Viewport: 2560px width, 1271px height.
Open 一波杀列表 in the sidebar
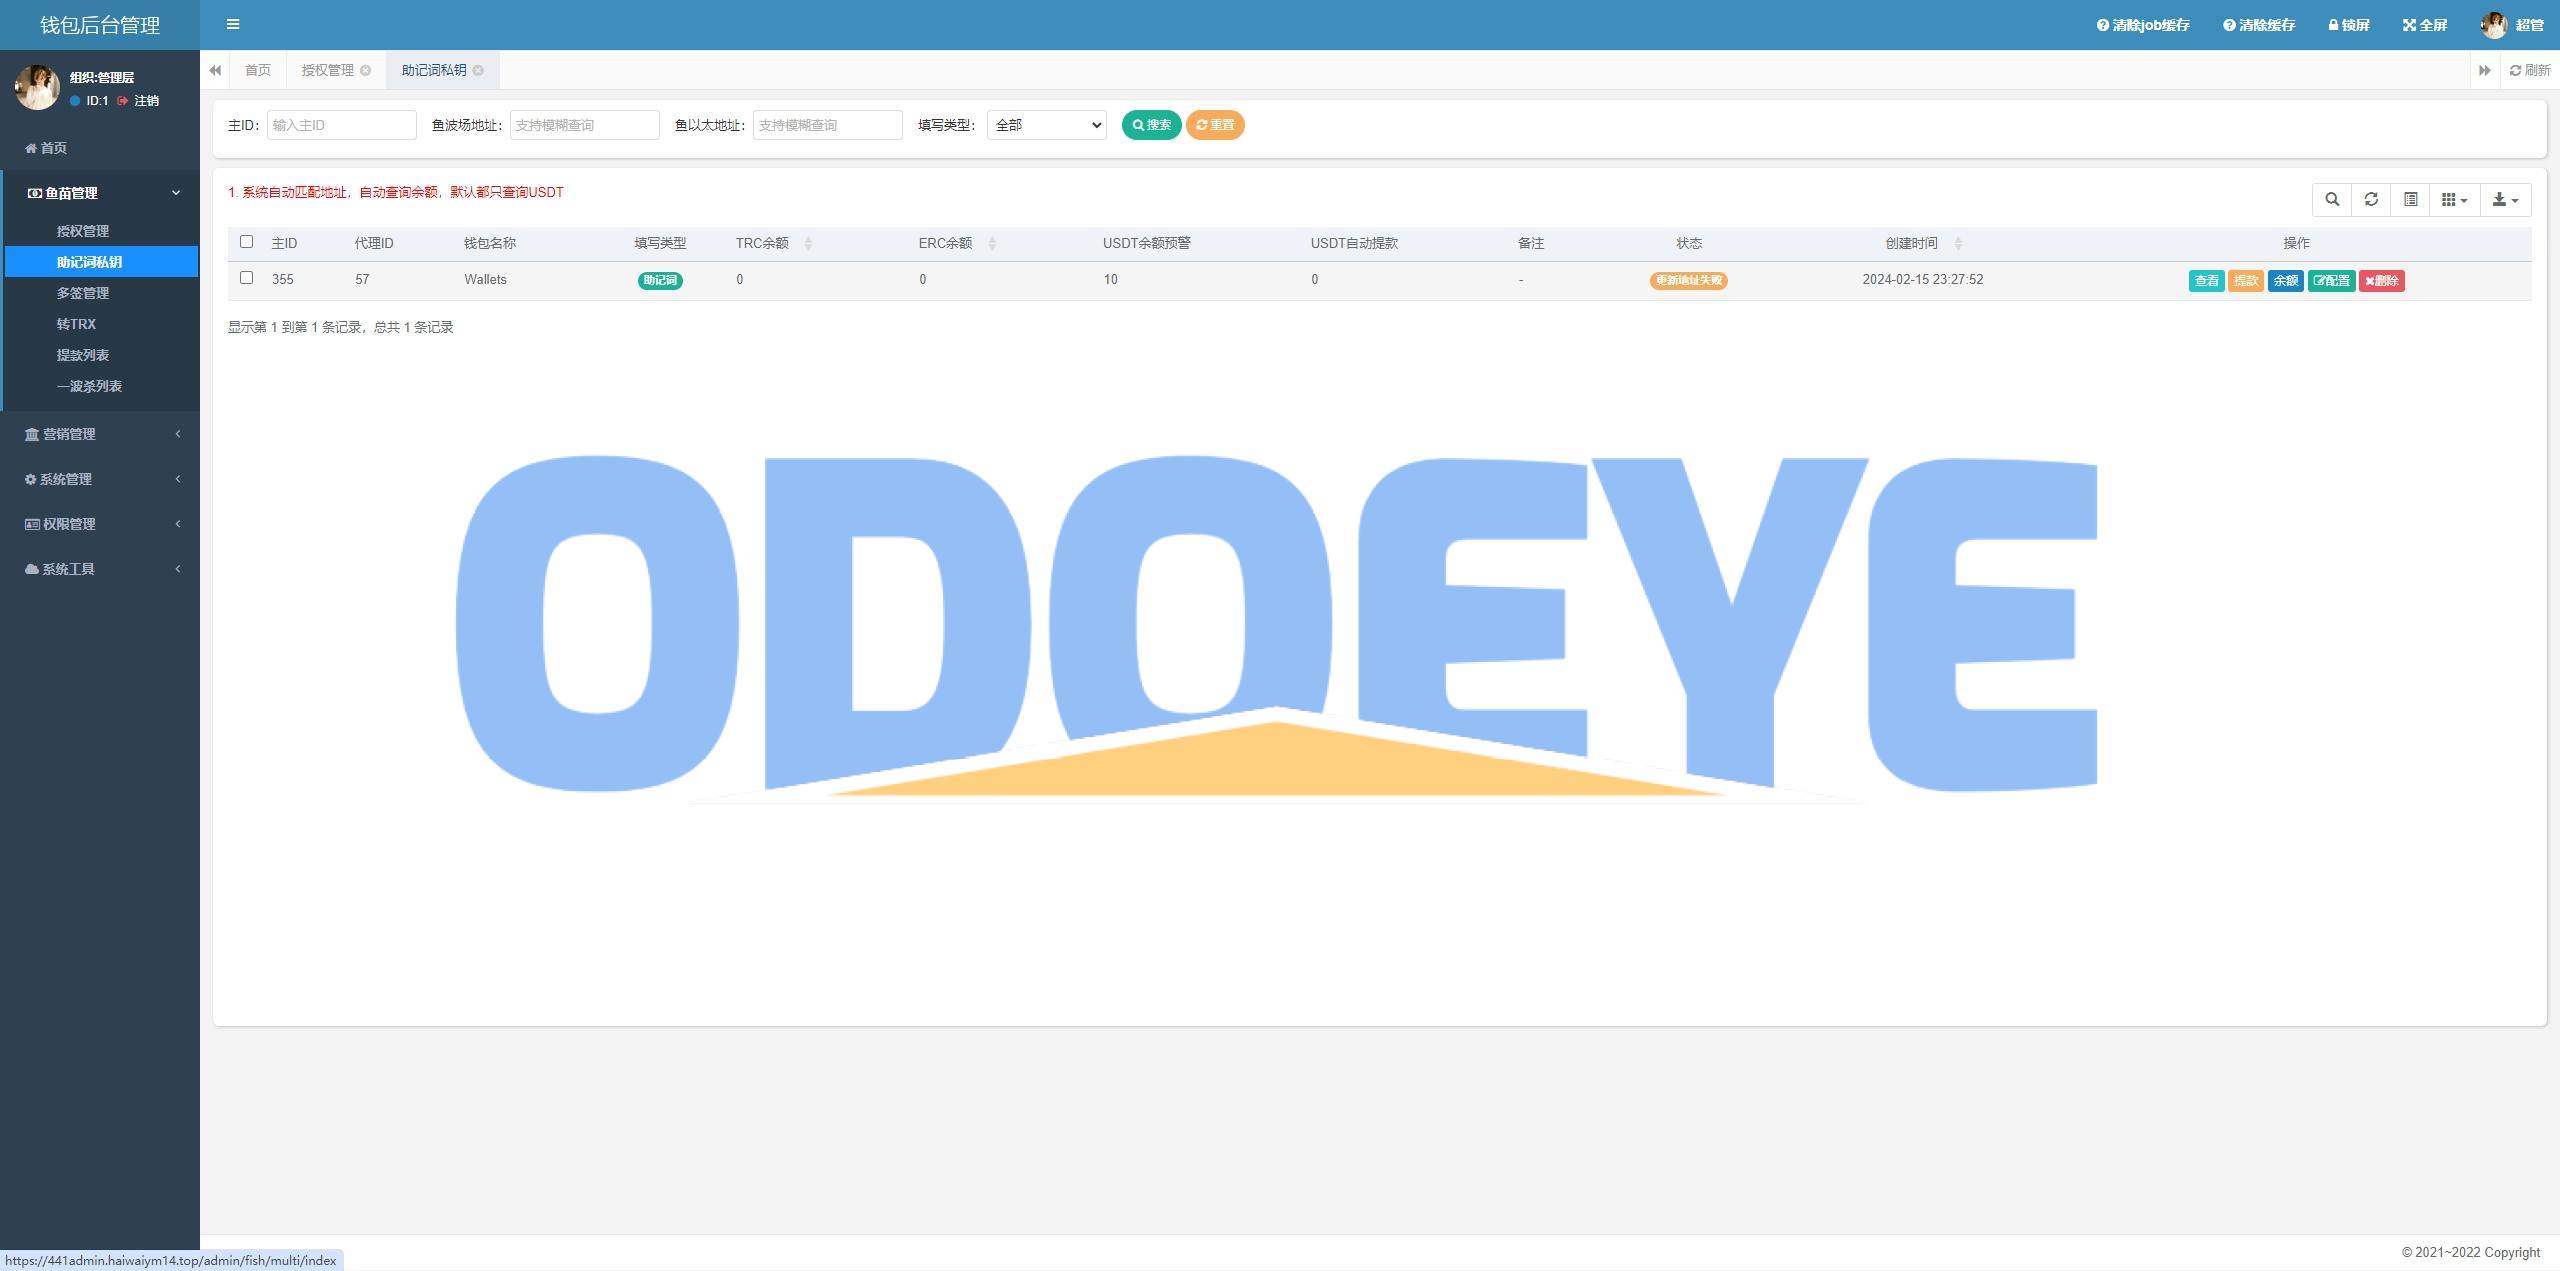click(x=89, y=386)
